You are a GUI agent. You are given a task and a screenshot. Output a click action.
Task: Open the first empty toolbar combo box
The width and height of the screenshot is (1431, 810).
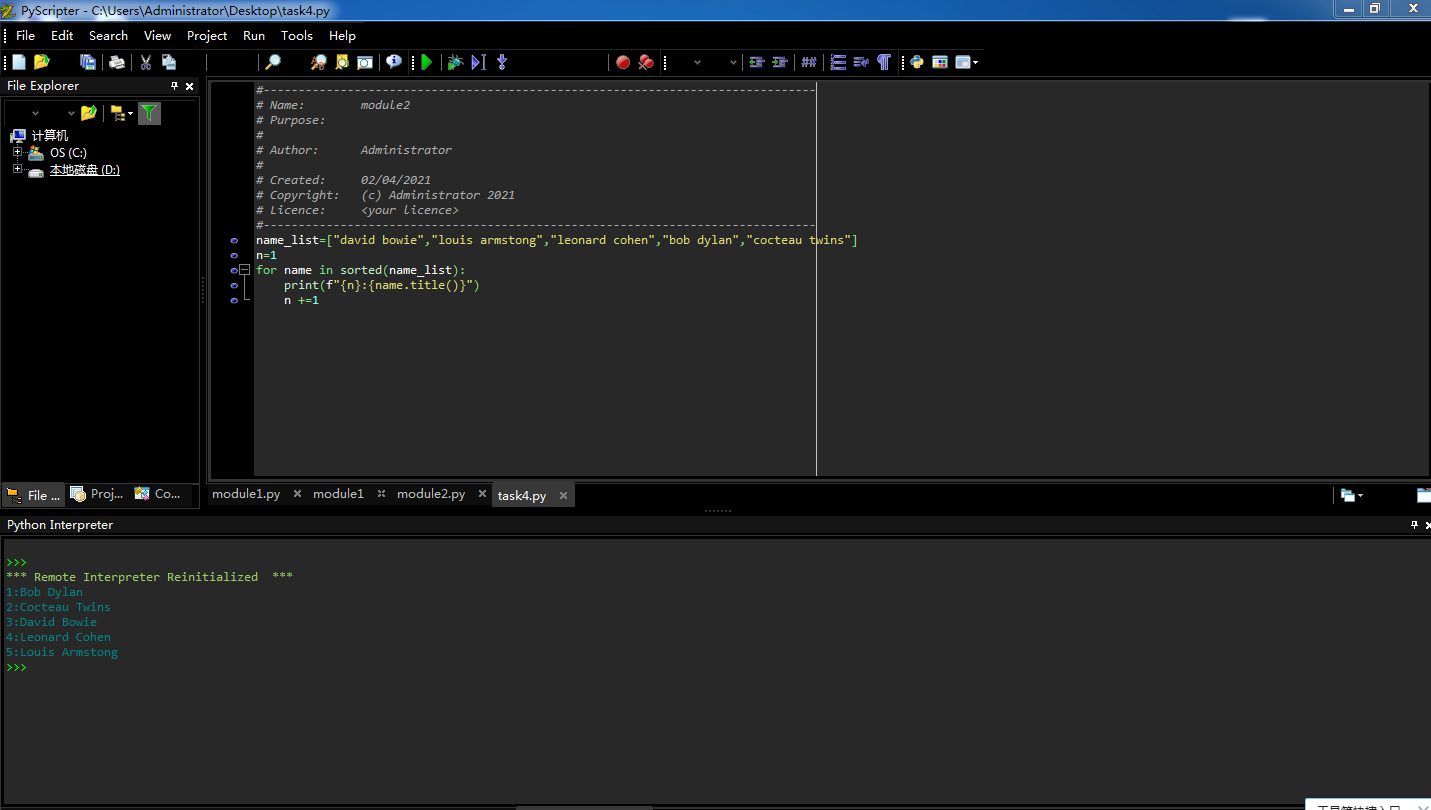pyautogui.click(x=697, y=62)
